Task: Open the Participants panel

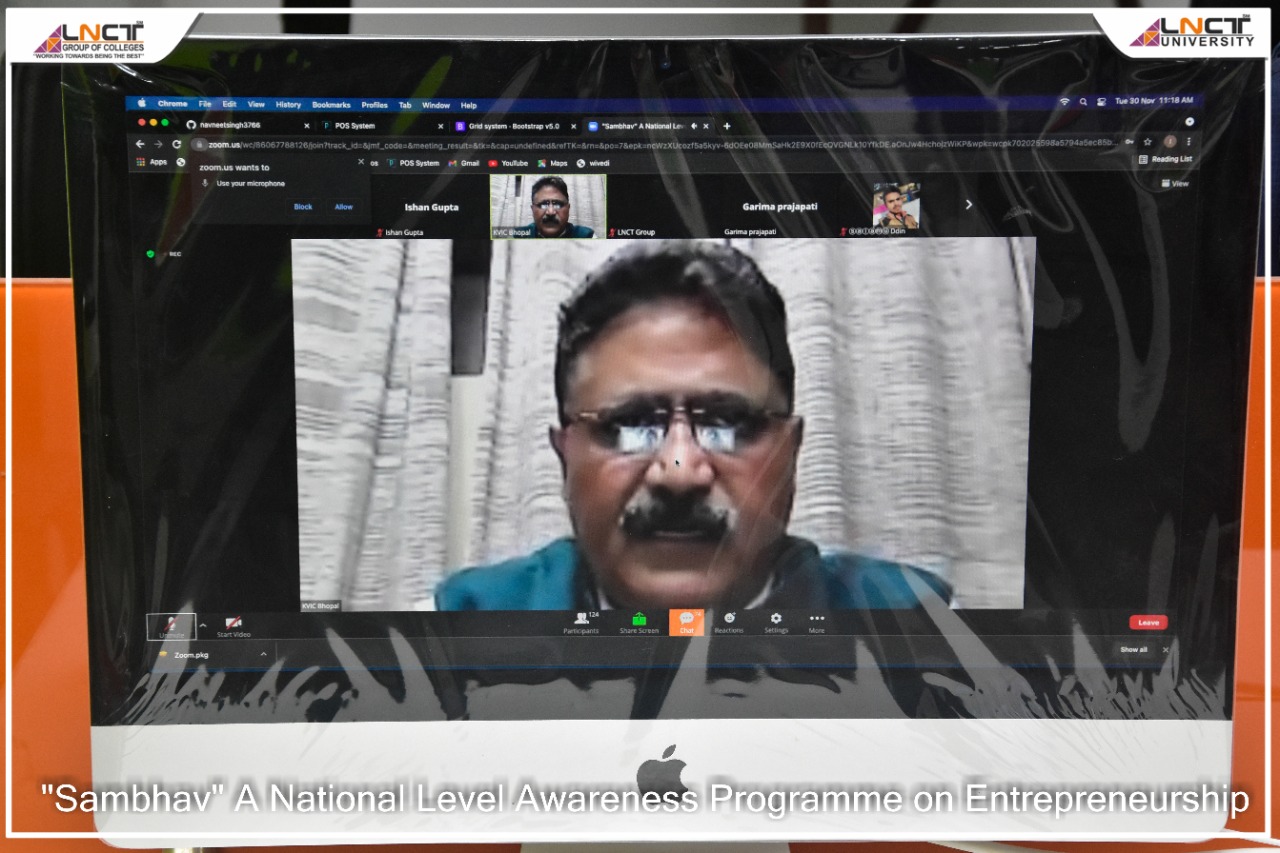Action: 581,623
